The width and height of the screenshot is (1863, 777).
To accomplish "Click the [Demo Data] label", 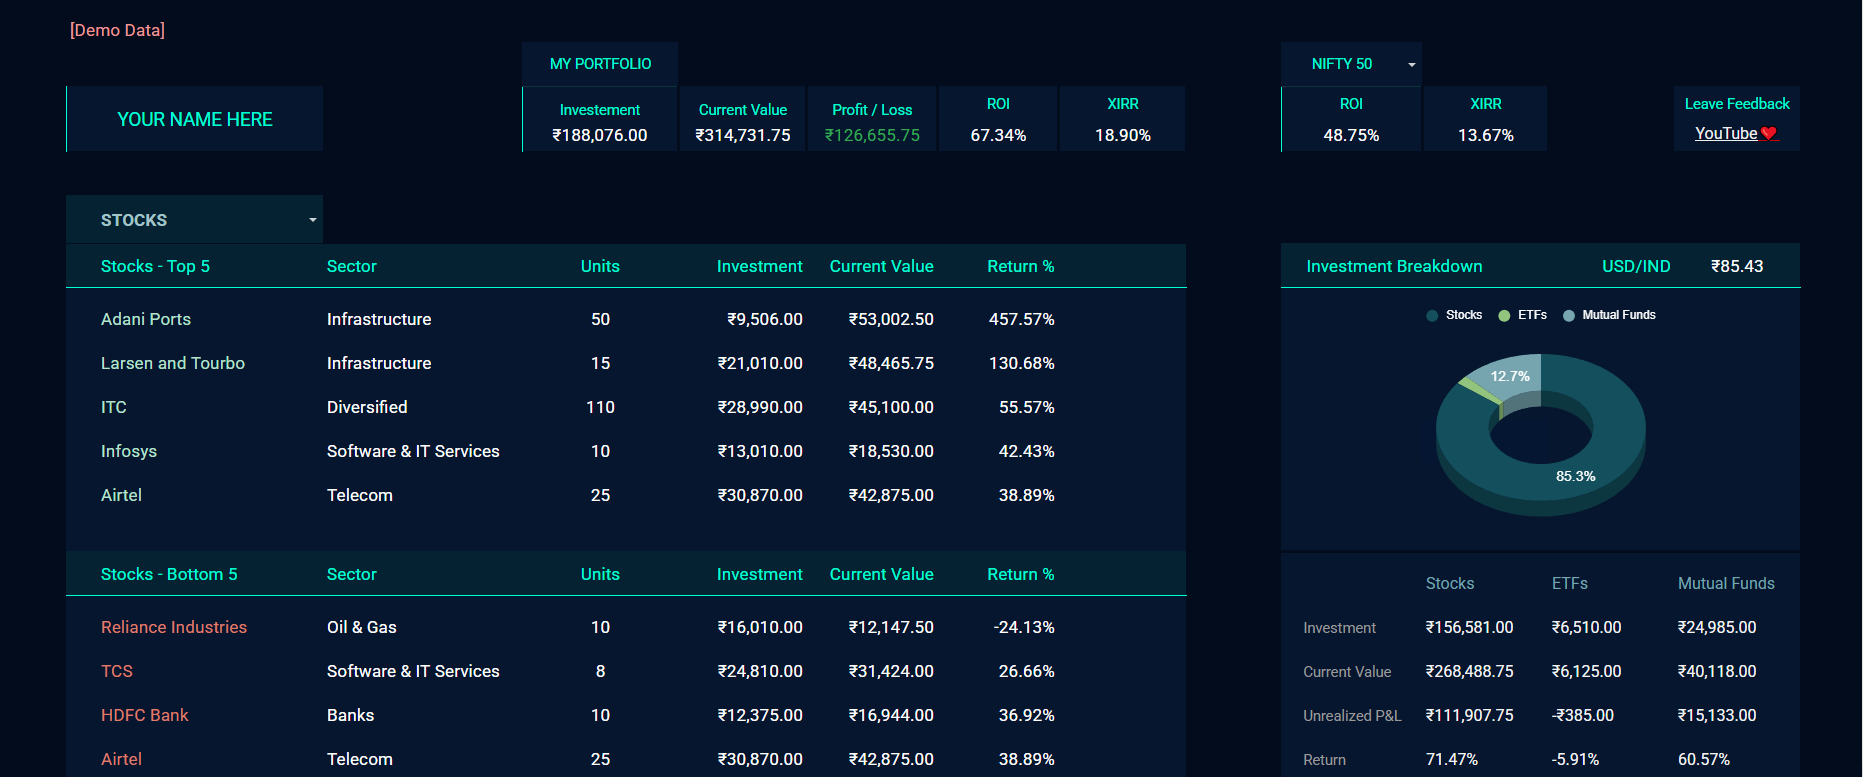I will coord(117,30).
